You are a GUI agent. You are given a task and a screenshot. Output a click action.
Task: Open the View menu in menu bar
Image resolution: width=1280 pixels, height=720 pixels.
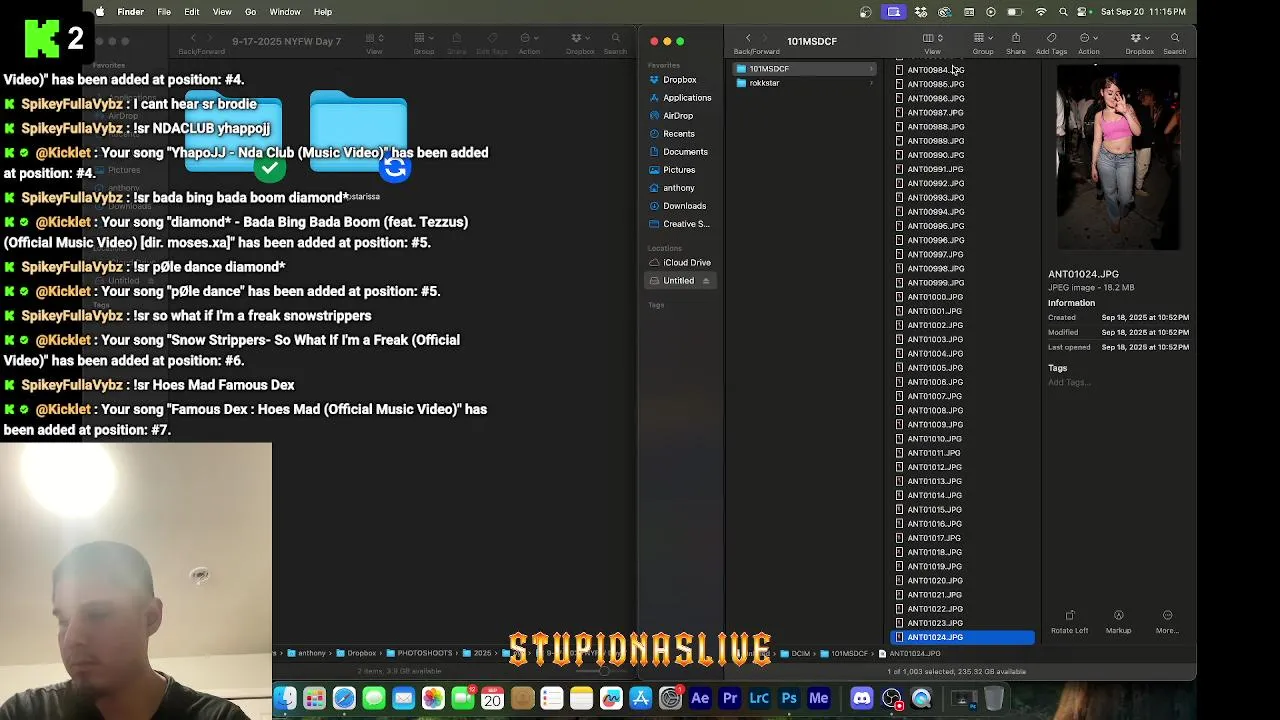tap(222, 12)
